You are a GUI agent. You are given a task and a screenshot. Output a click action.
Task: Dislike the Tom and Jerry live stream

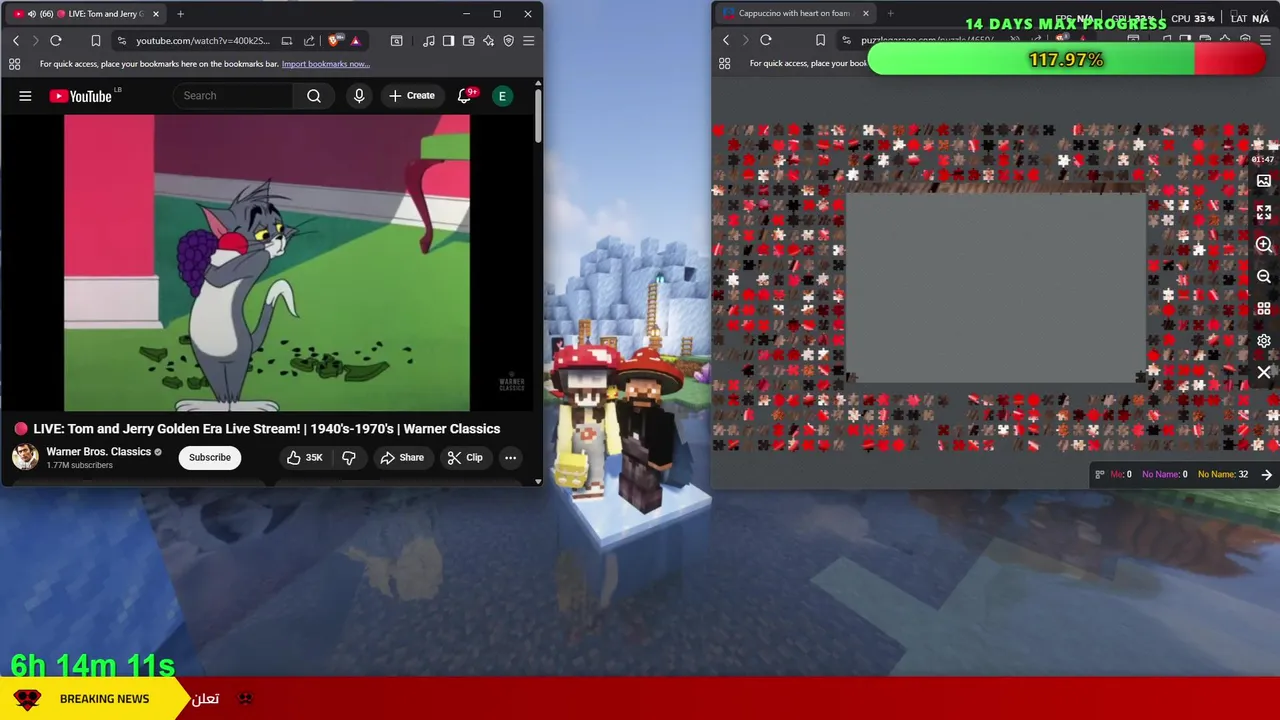(x=349, y=458)
